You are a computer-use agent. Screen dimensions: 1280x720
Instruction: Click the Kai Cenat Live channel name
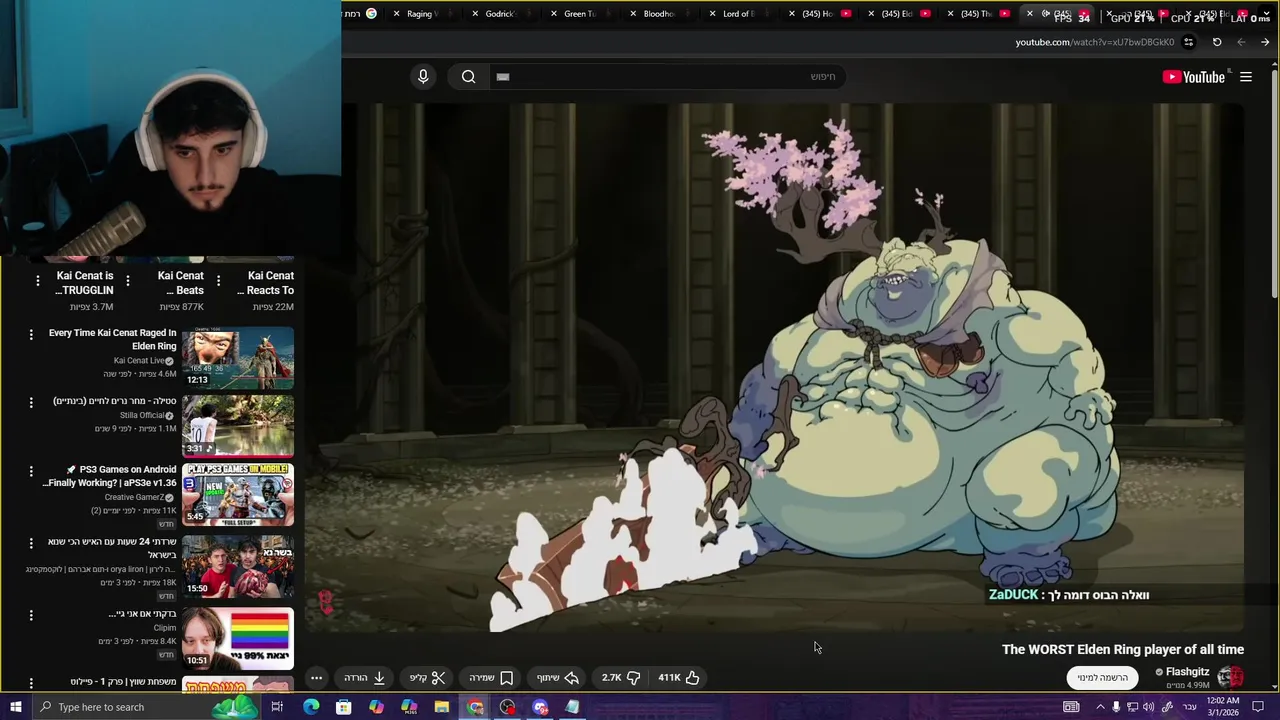(x=138, y=360)
